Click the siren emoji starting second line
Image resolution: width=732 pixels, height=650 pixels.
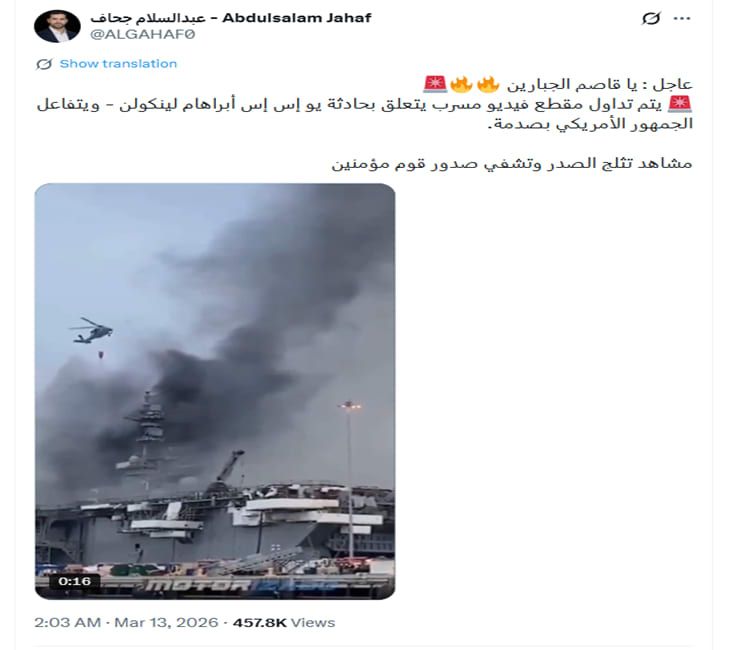(x=680, y=104)
